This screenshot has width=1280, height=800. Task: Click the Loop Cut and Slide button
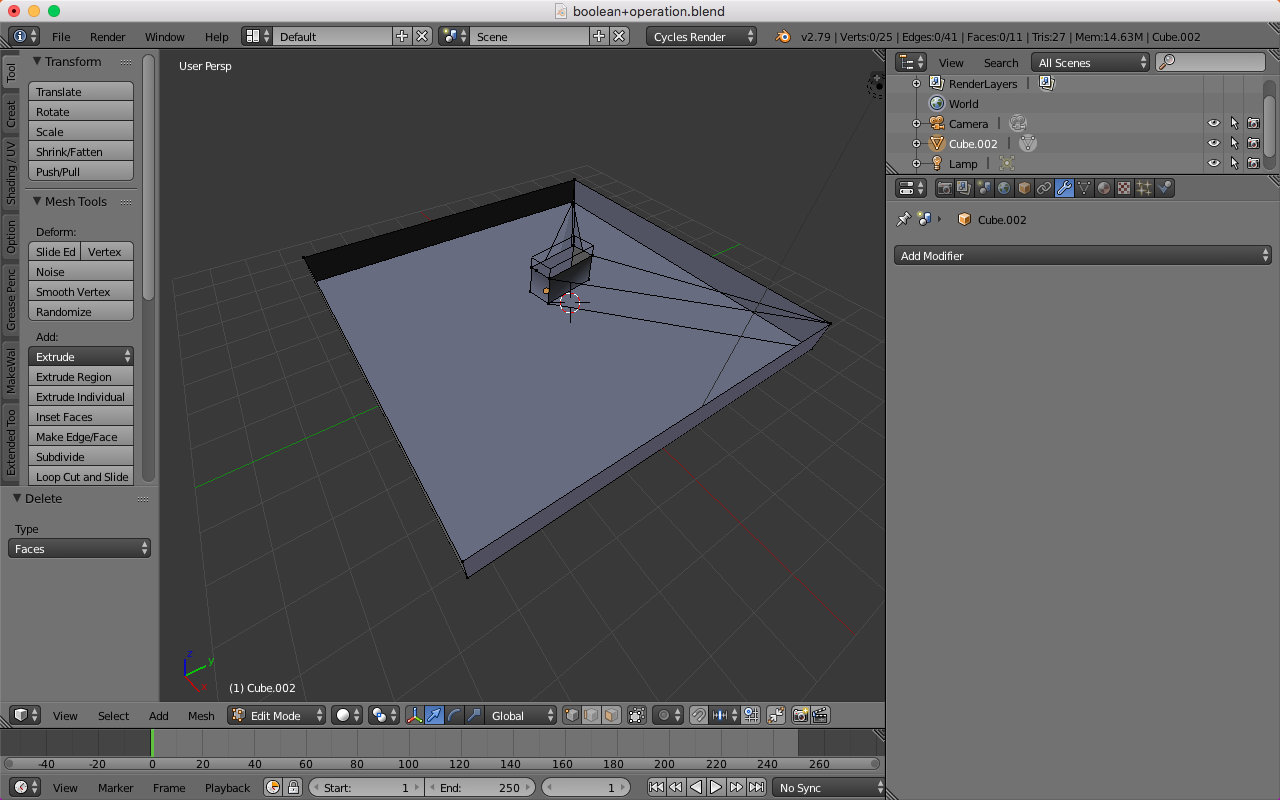[x=81, y=476]
